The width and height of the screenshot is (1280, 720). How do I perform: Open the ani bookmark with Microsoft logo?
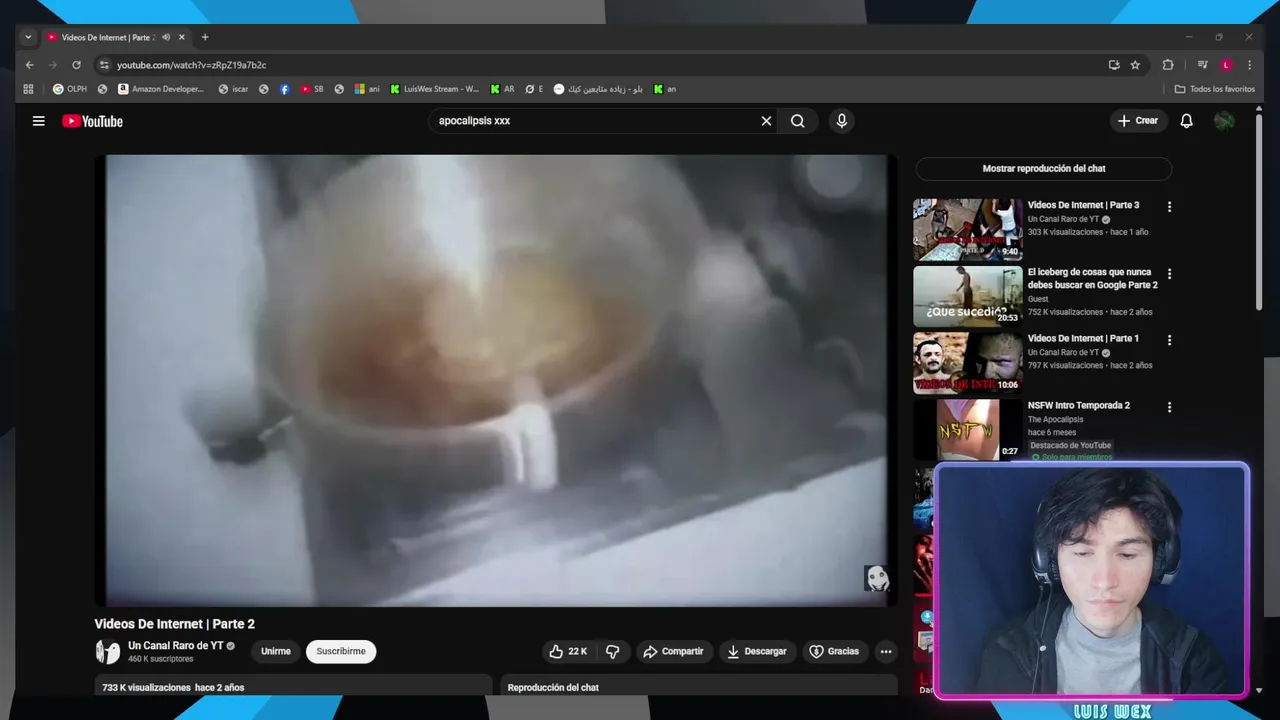point(368,89)
